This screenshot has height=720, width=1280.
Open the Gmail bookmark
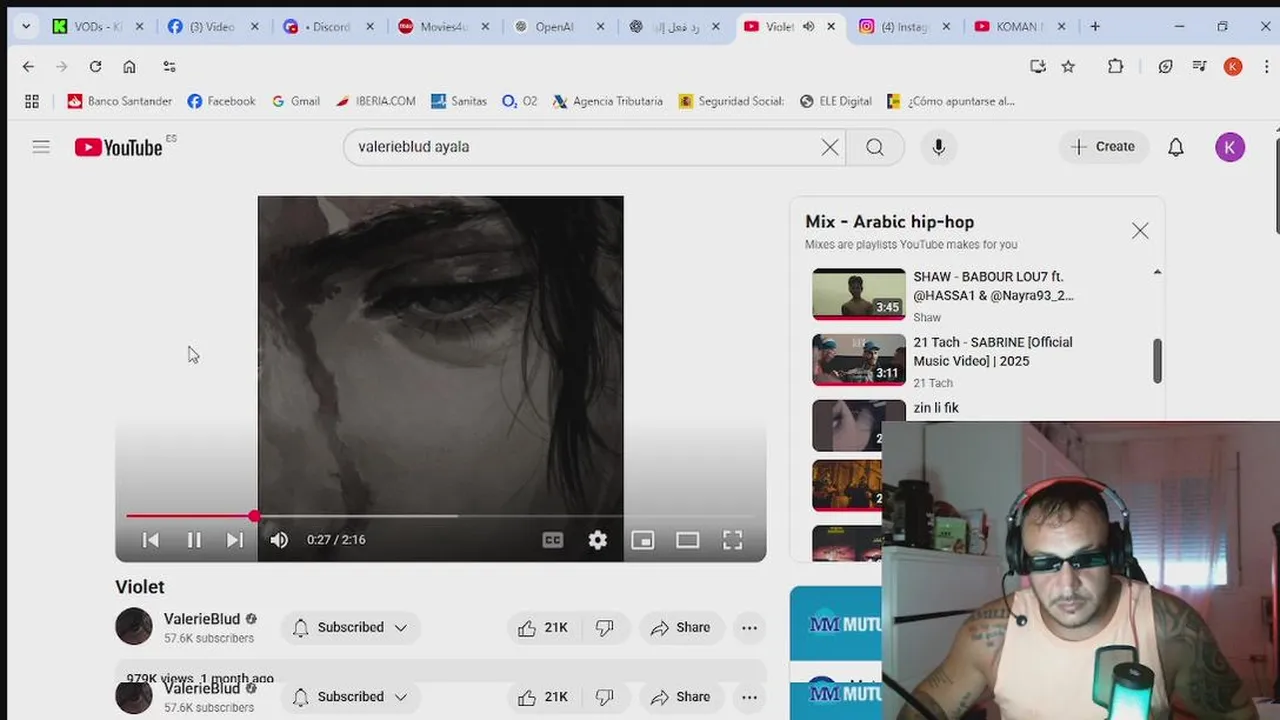(x=295, y=101)
